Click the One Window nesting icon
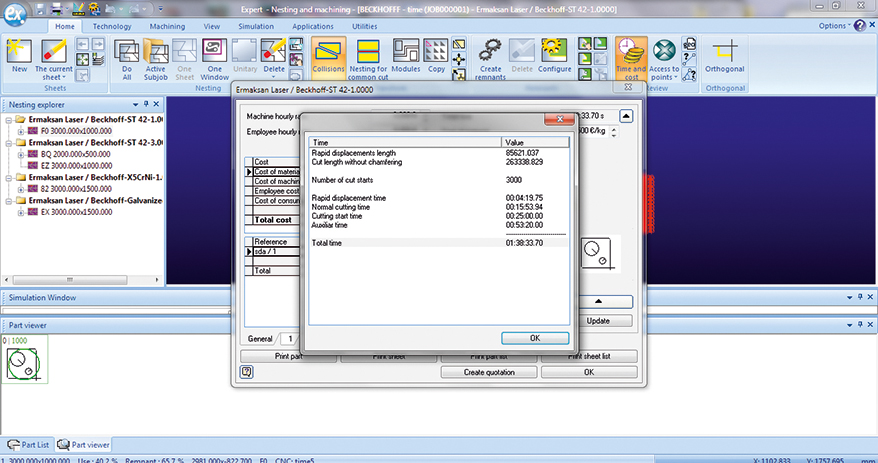The width and height of the screenshot is (878, 463). pos(214,54)
